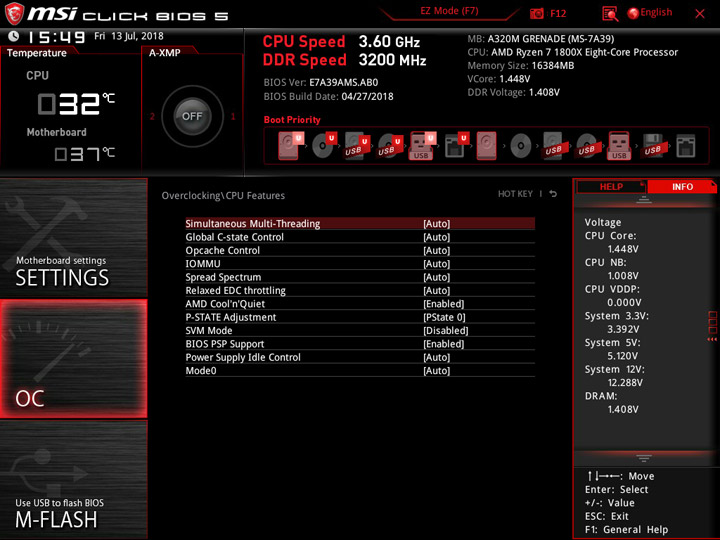Open the BIOS search magnifier icon
This screenshot has width=720, height=540.
click(x=610, y=14)
